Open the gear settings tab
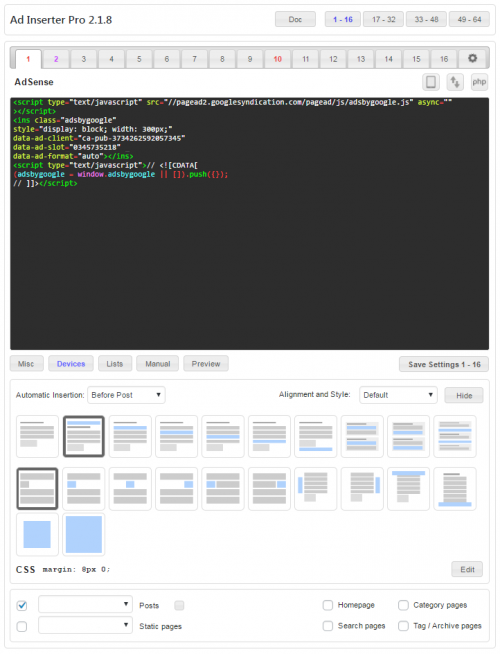This screenshot has width=500, height=654. pos(472,59)
